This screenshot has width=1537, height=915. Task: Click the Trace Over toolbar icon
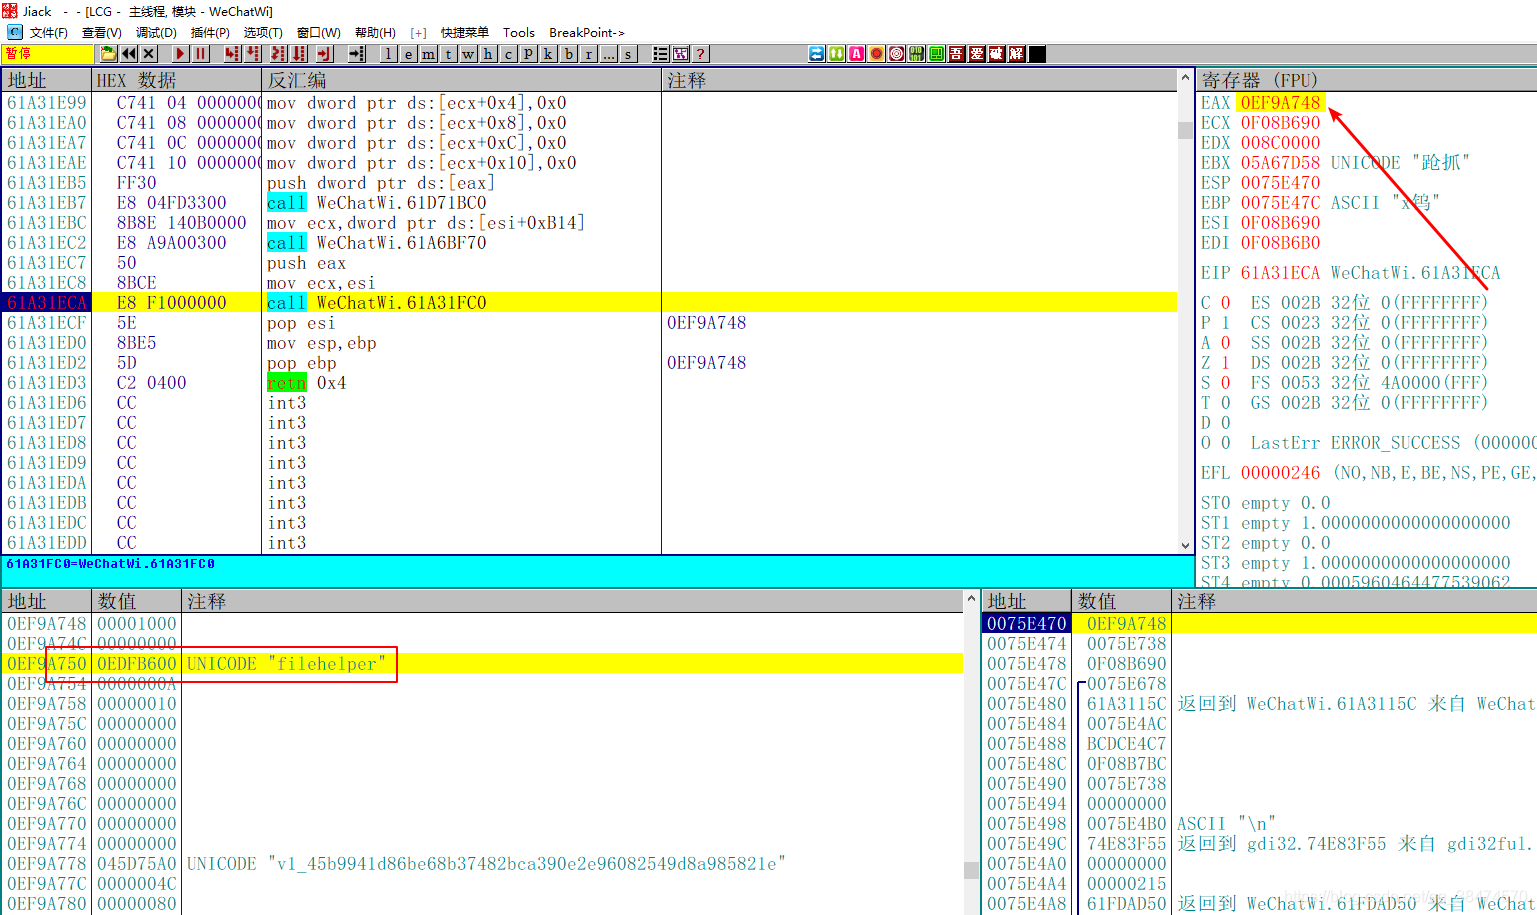pyautogui.click(x=299, y=54)
